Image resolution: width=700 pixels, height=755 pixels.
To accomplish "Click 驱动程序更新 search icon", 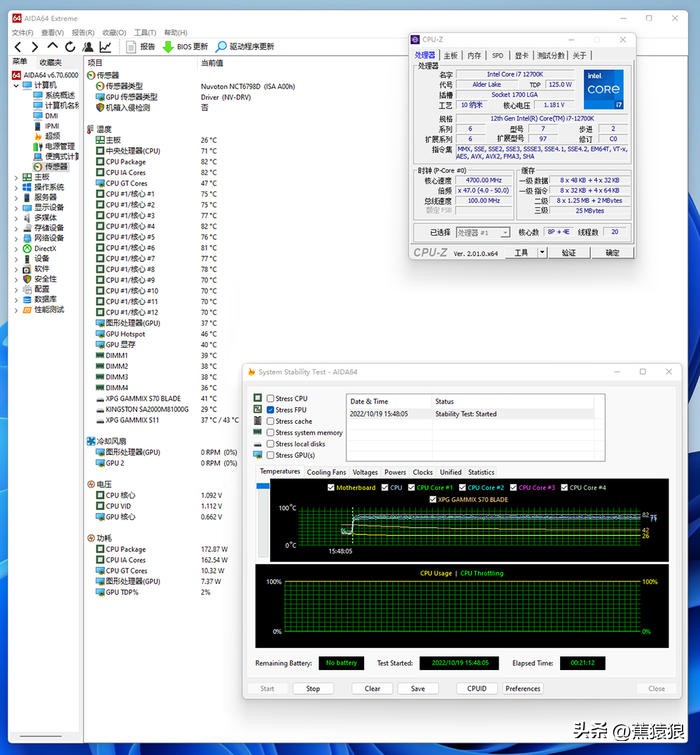I will coord(221,47).
